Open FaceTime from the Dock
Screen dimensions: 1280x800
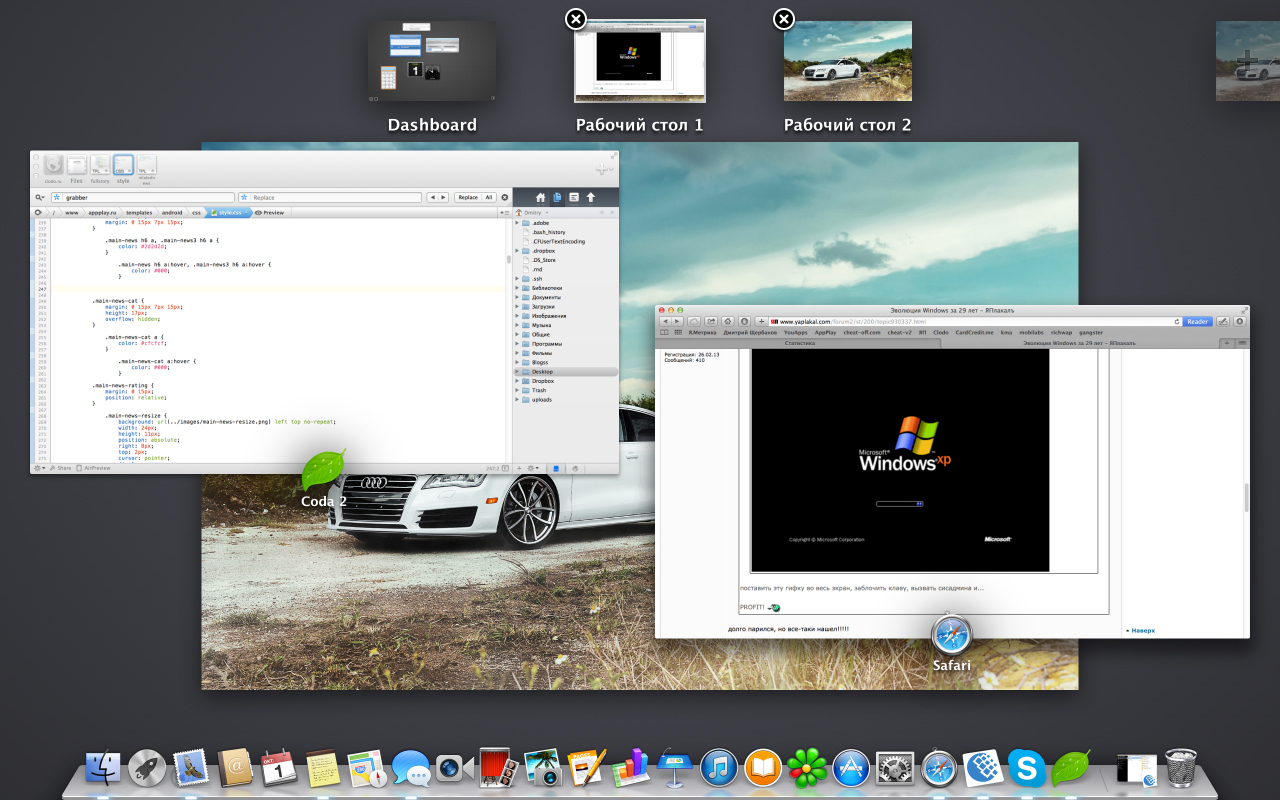click(454, 768)
